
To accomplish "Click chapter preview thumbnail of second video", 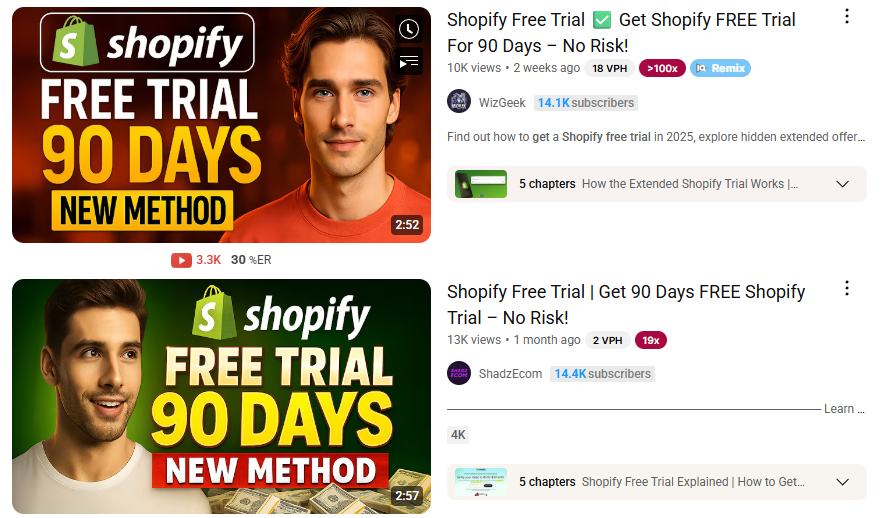I will click(x=481, y=482).
